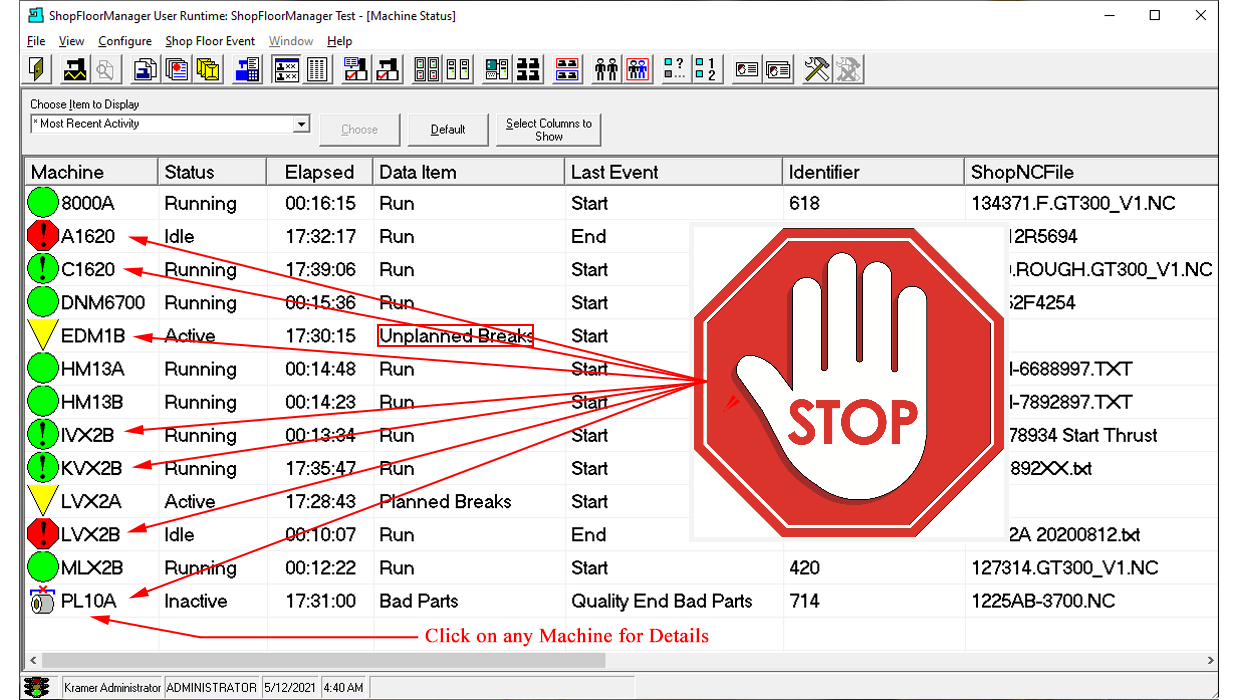The image size is (1238, 700).
Task: Click the machine with red checkmark icon
Action: pos(387,69)
